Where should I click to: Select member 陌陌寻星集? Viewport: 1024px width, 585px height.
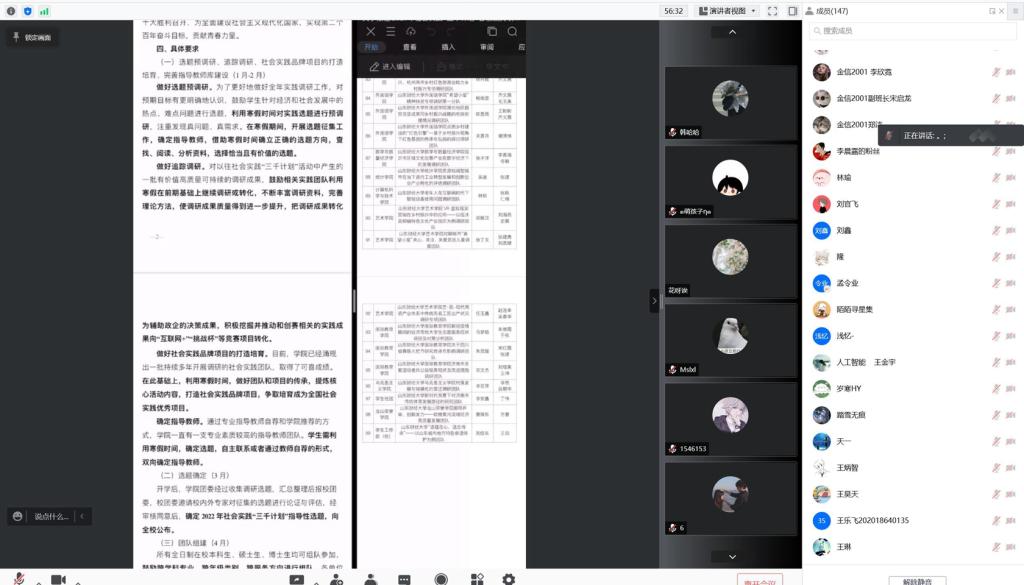point(914,309)
